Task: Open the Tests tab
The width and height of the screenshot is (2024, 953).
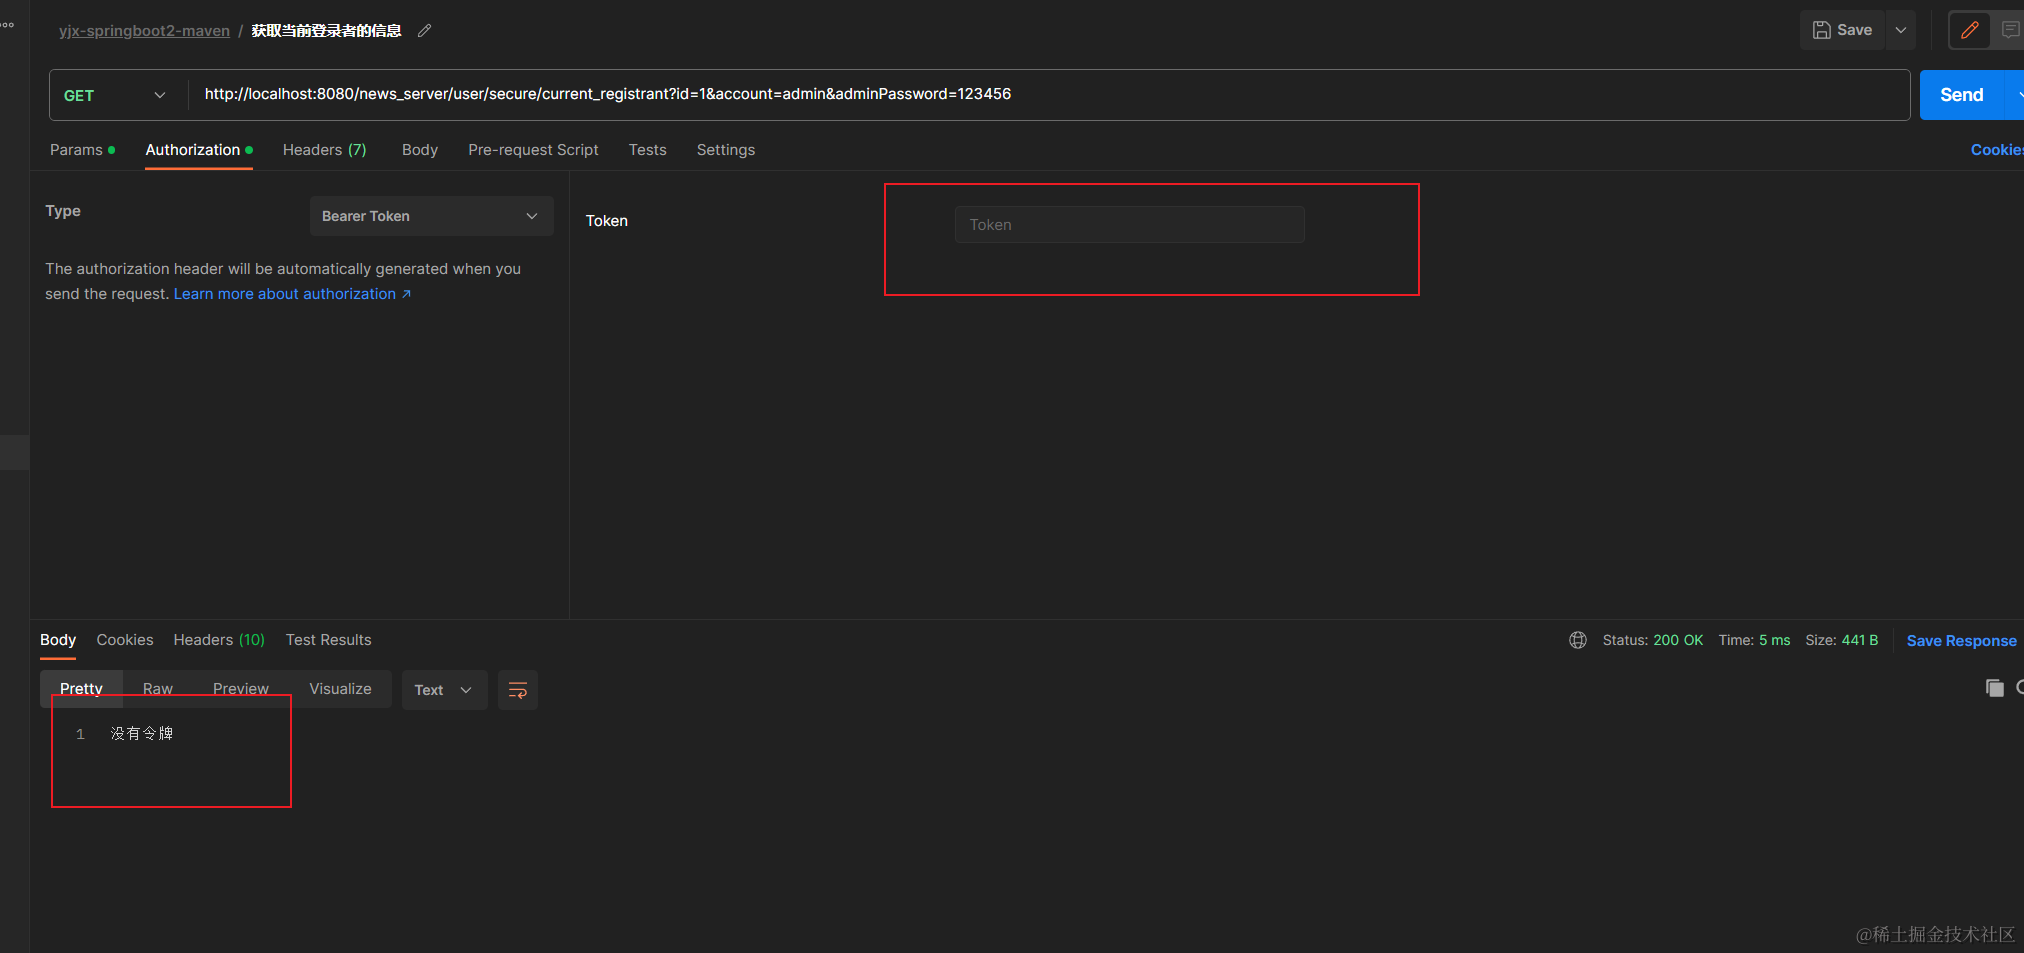Action: click(x=647, y=150)
